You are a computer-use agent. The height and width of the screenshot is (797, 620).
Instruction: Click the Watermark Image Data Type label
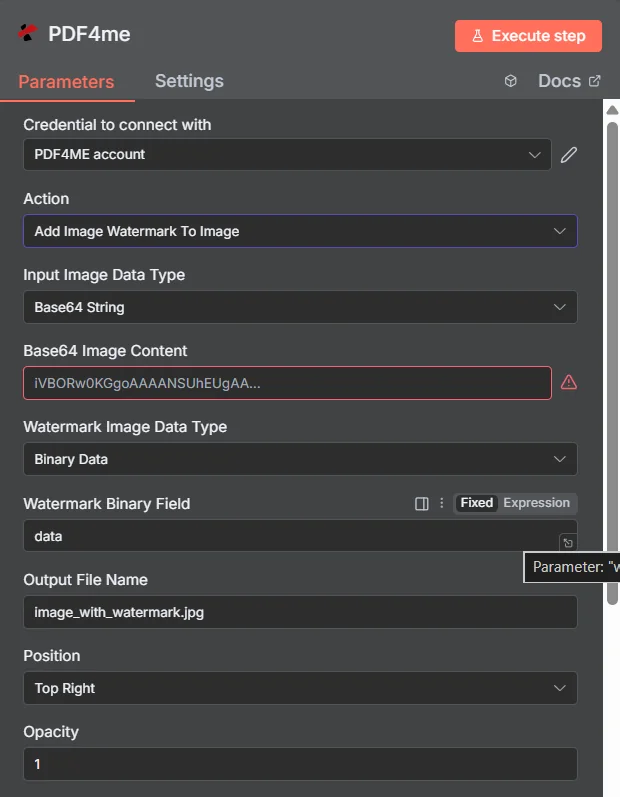(x=125, y=427)
